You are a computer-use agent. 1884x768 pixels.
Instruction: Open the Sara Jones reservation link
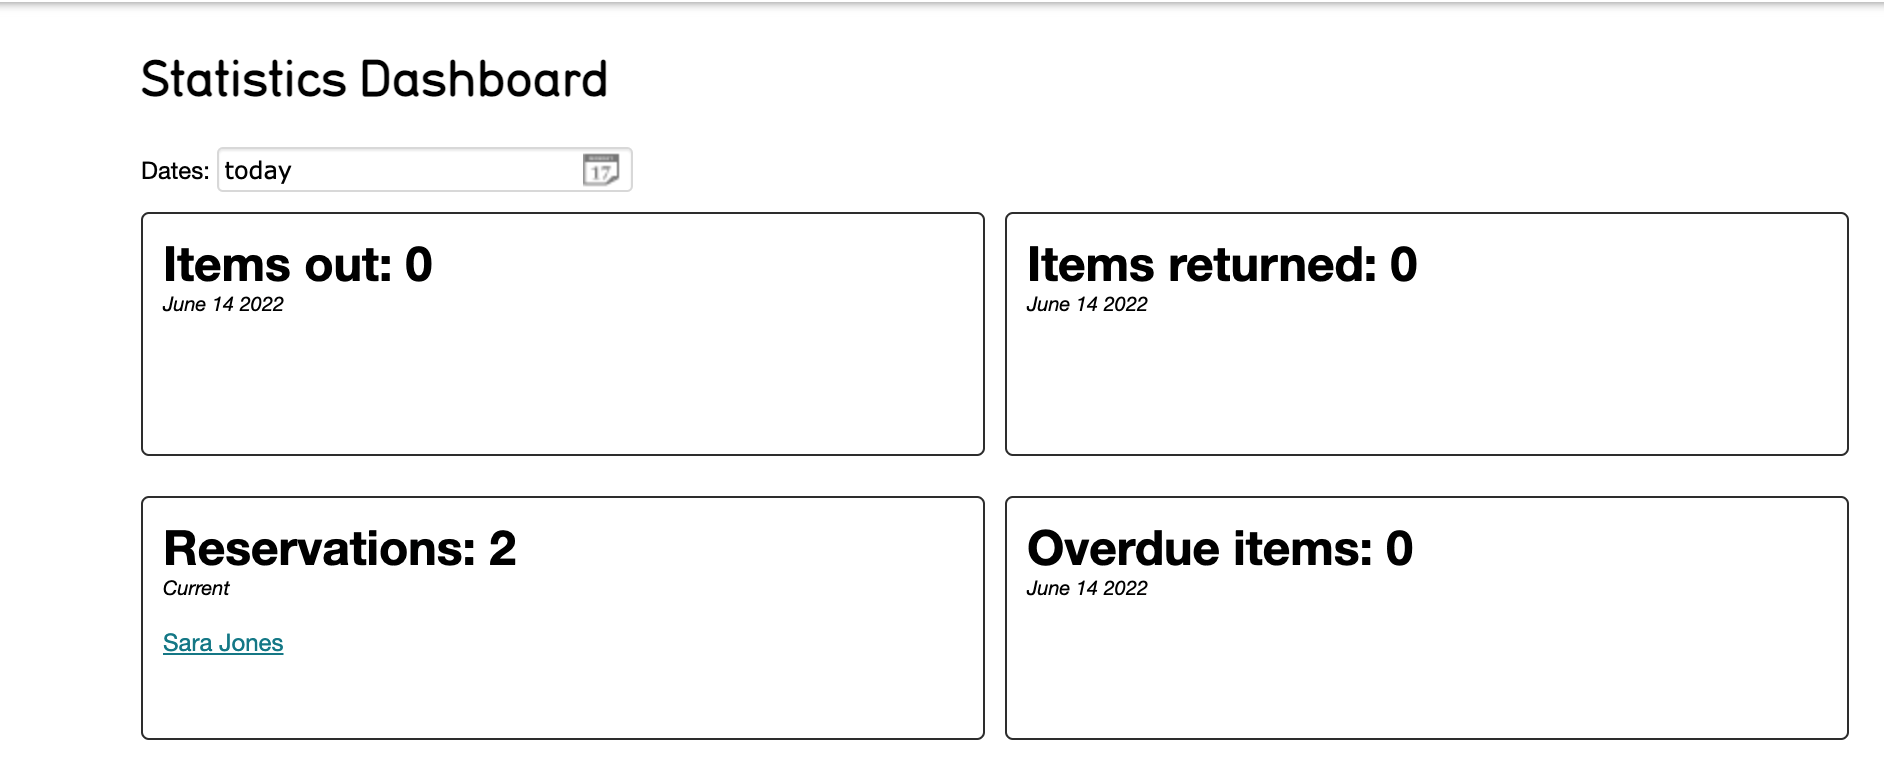[x=223, y=643]
